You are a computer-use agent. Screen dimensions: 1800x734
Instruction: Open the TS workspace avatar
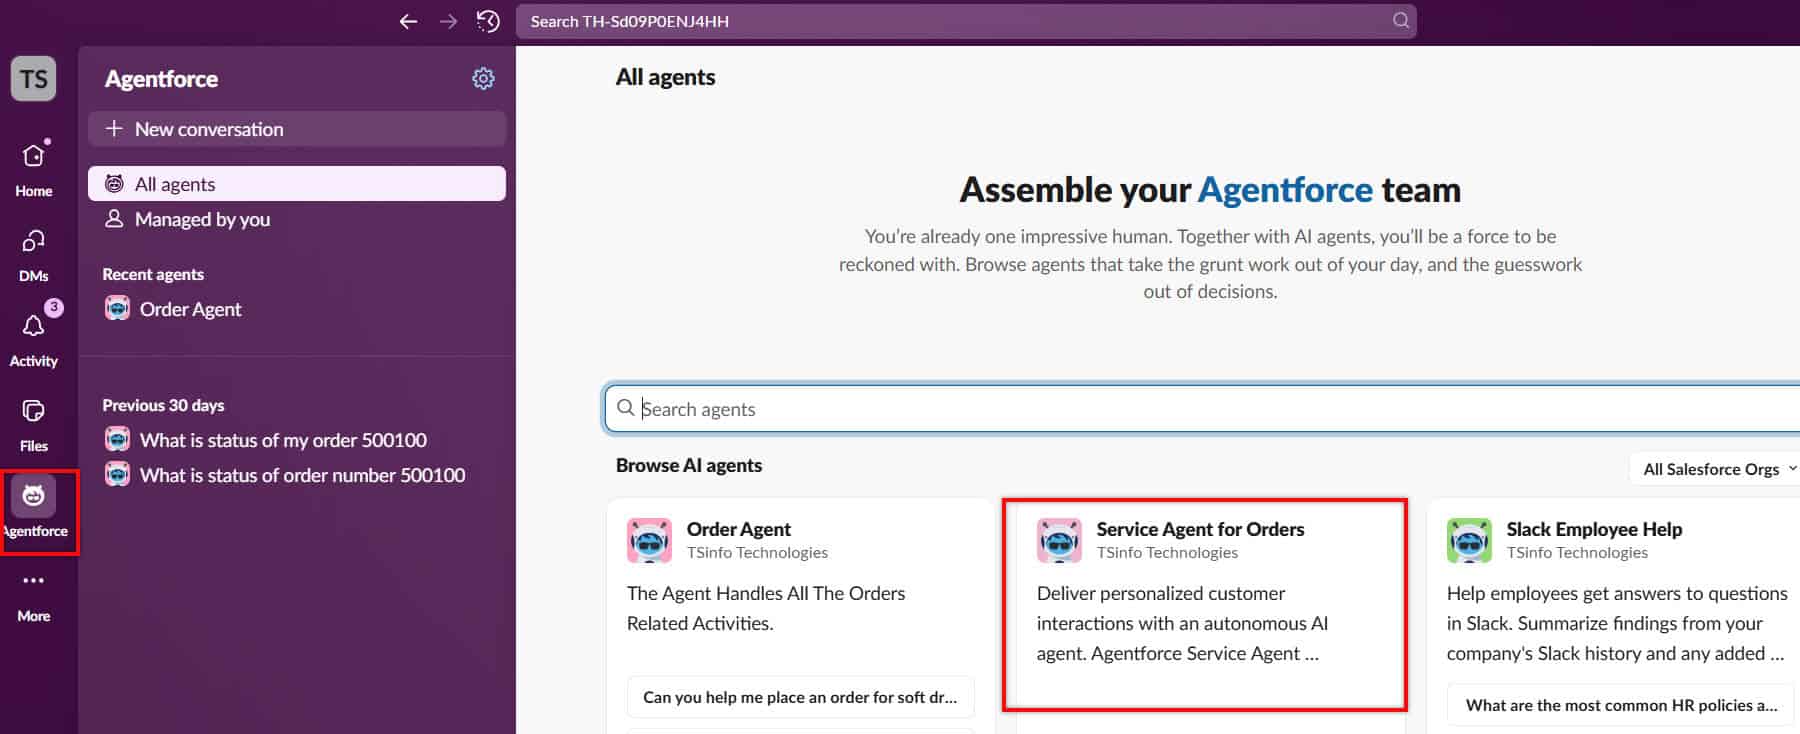pos(33,79)
